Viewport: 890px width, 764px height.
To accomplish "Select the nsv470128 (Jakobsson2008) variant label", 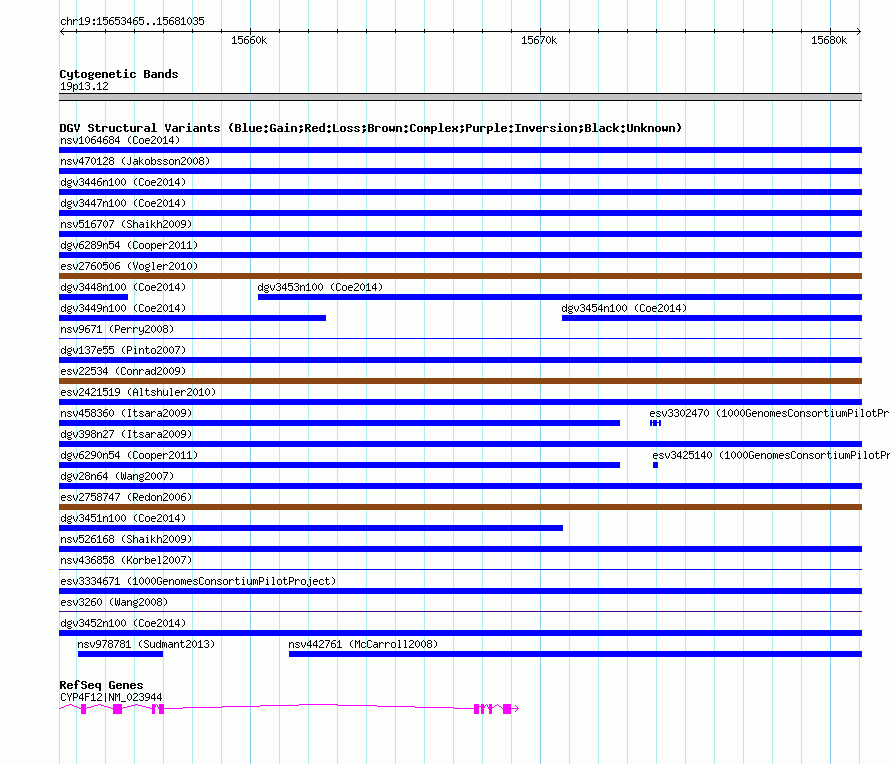I will tap(135, 161).
